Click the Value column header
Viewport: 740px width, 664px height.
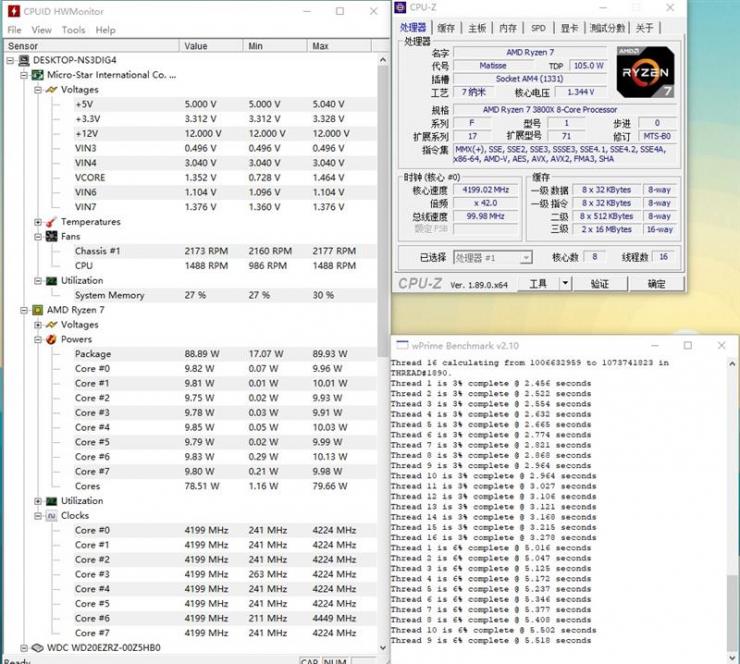click(211, 46)
